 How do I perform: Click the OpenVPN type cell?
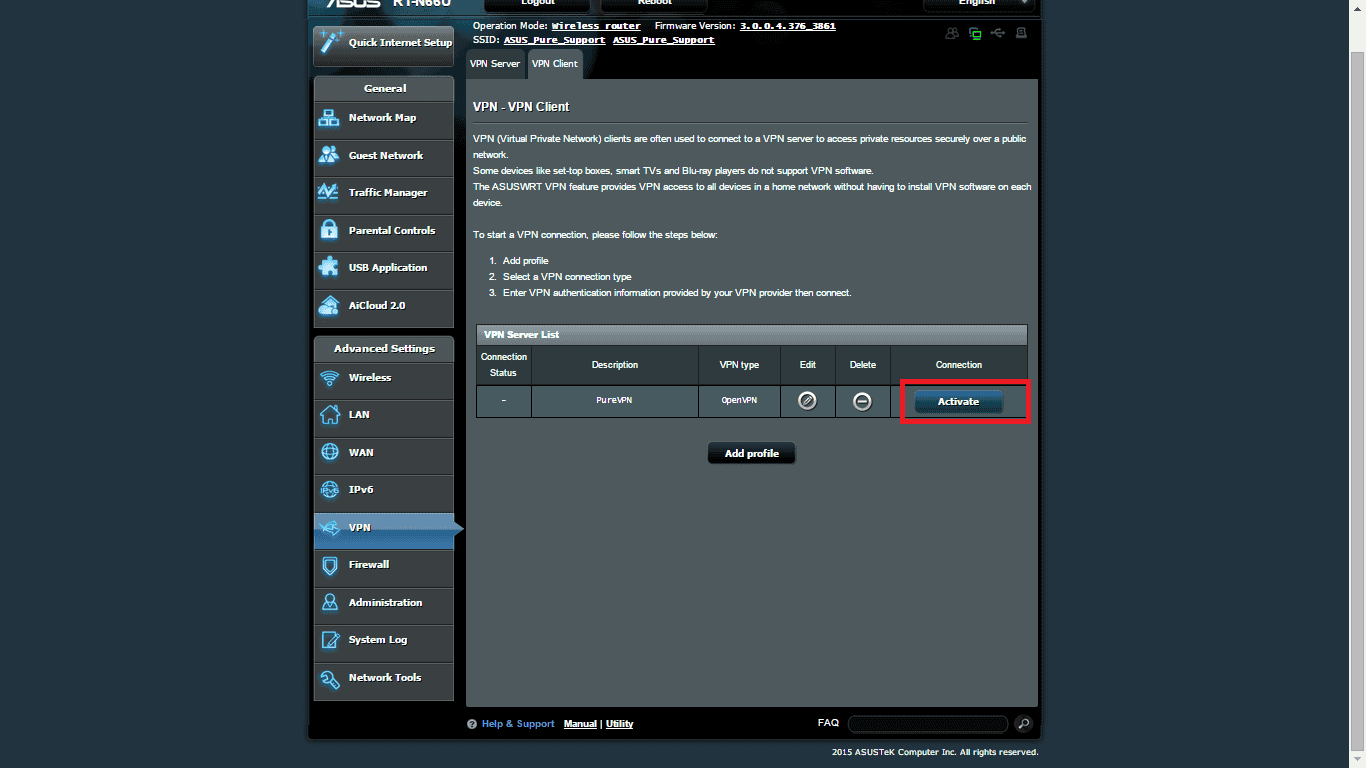pos(739,400)
